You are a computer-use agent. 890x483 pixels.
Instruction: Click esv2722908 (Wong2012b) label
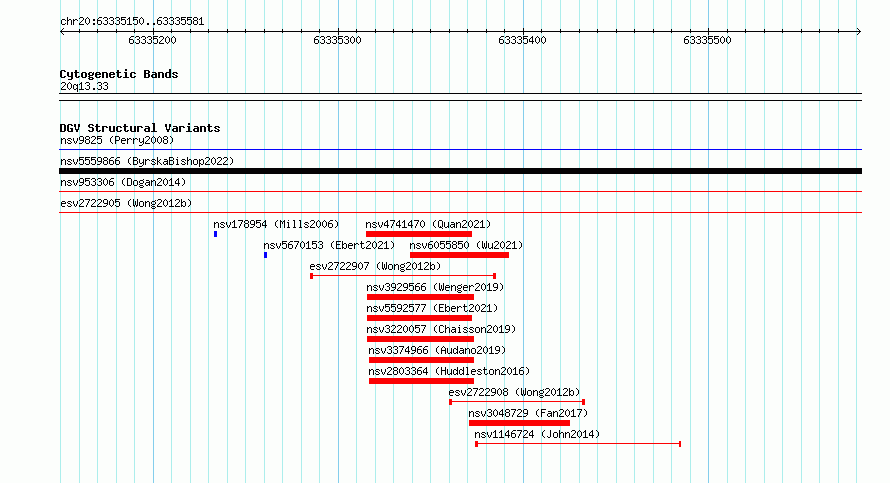point(514,392)
